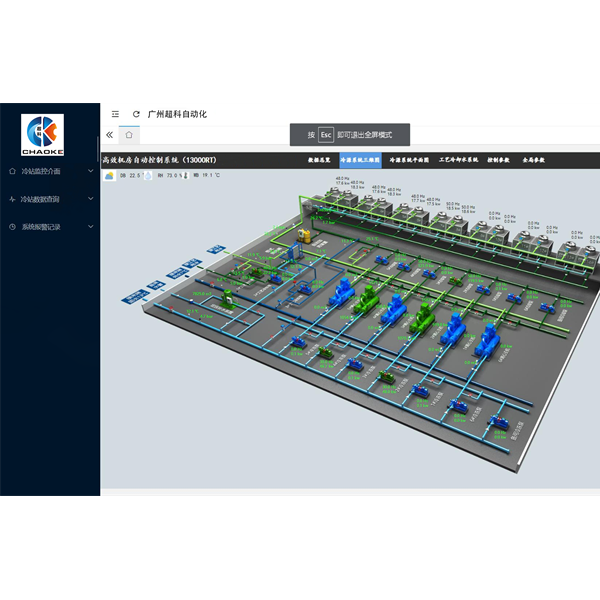Click the clock icon beside 系统报警记录
Screen dimensions: 600x600
12,227
